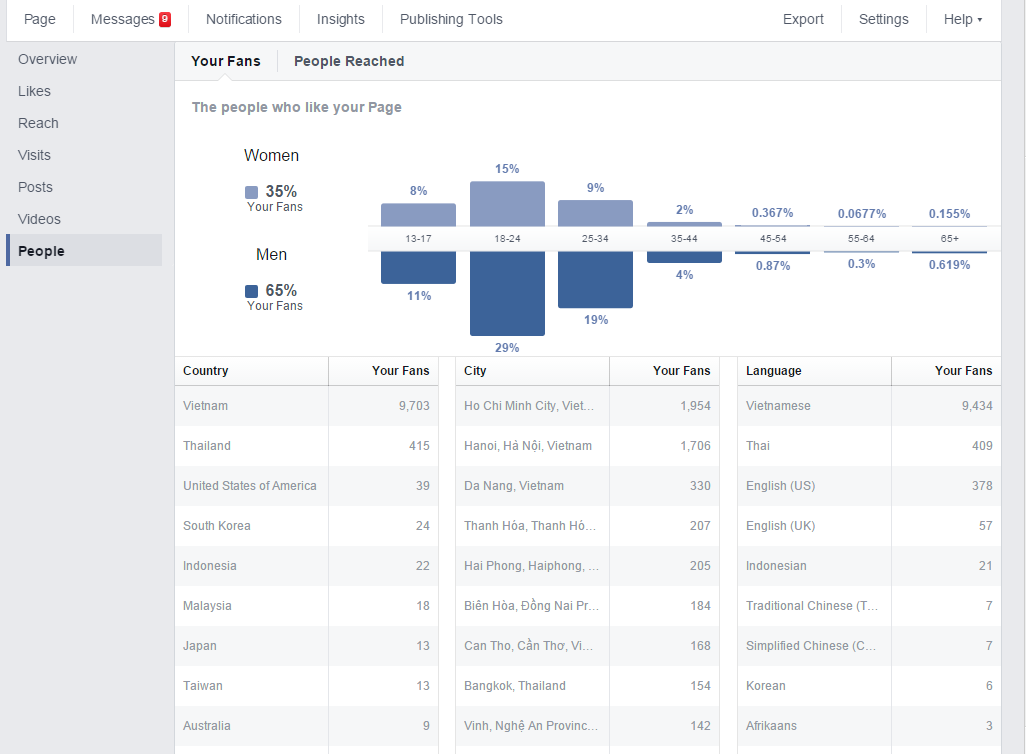Select the Your Fans tab
The image size is (1026, 754).
(x=226, y=61)
